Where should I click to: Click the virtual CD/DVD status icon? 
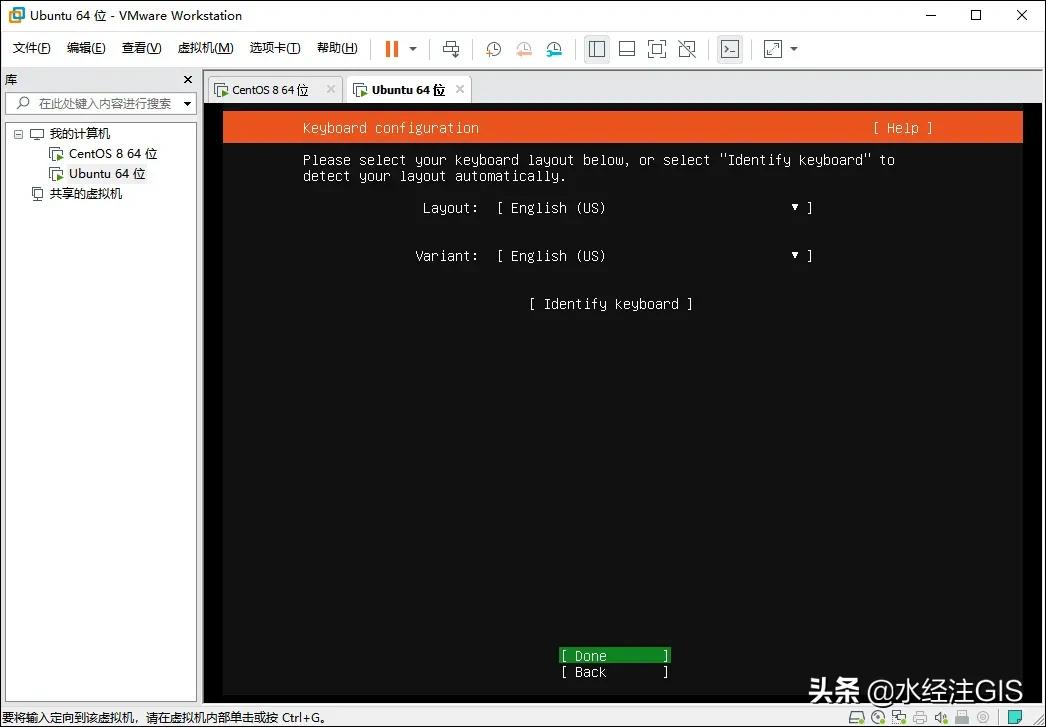point(876,717)
